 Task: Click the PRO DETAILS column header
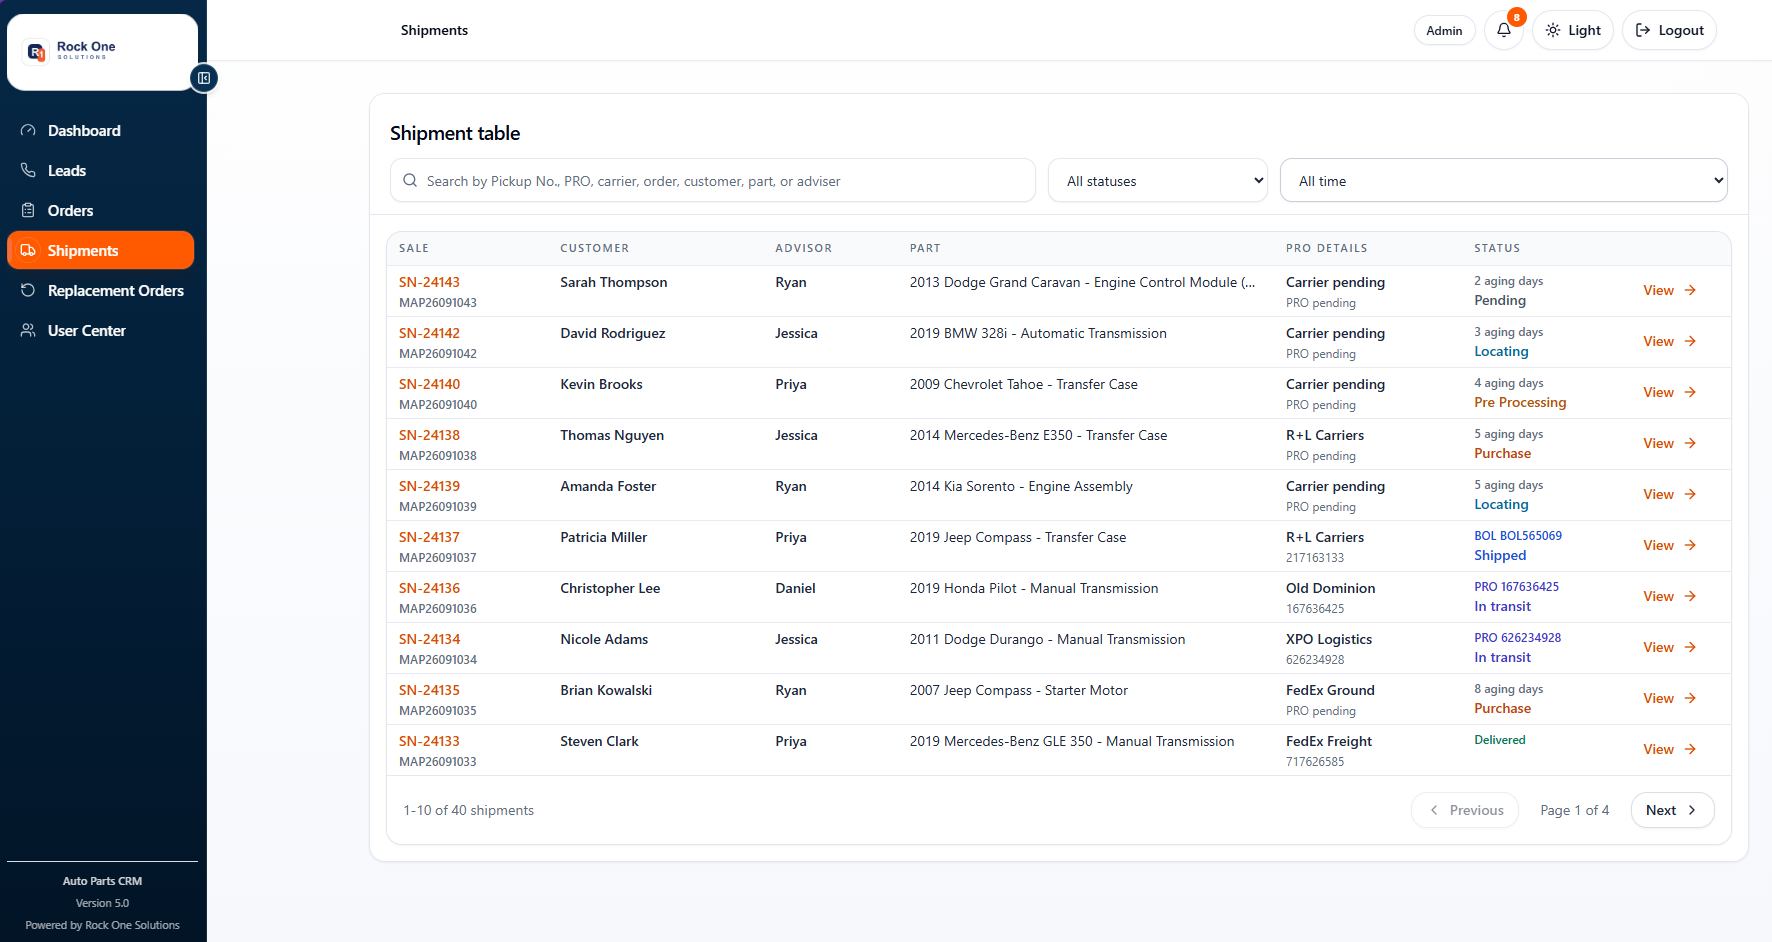pyautogui.click(x=1326, y=248)
